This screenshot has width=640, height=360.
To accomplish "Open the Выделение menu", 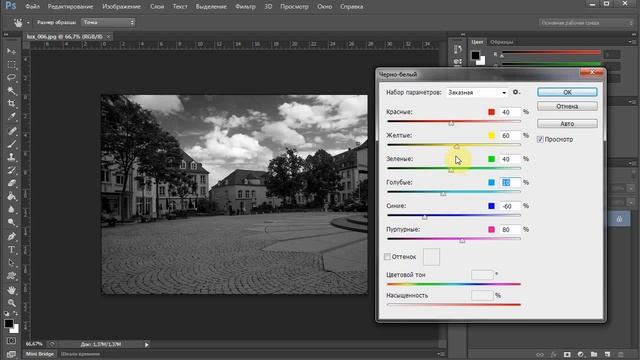I will [x=211, y=7].
